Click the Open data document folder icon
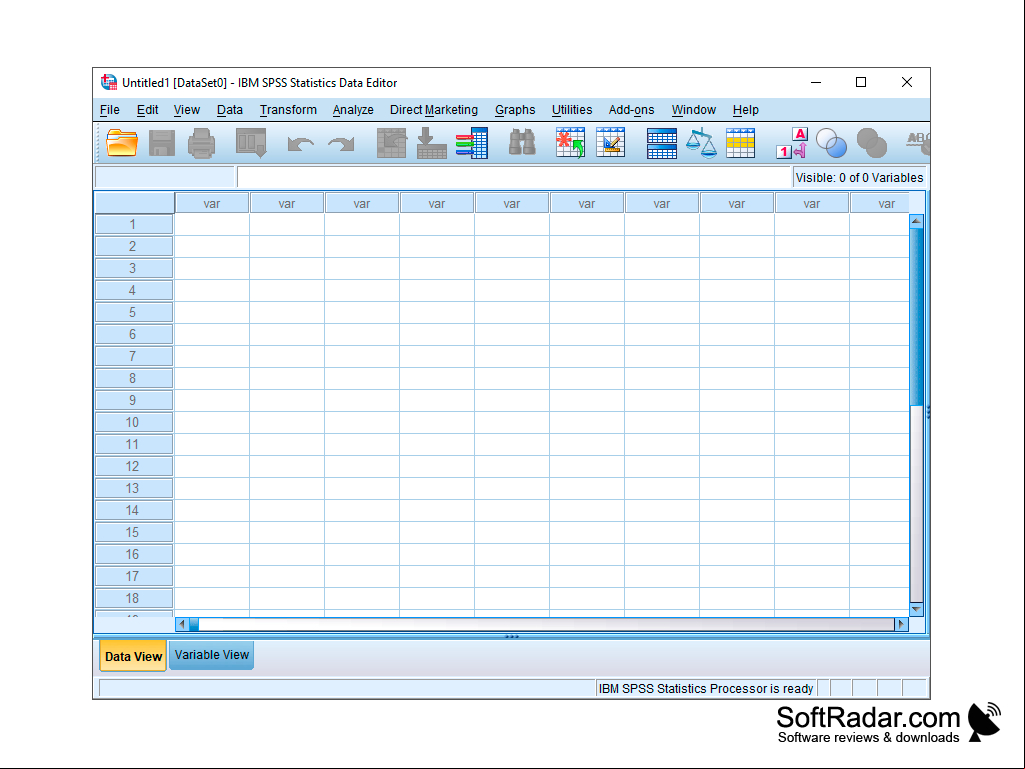This screenshot has height=769, width=1025. pos(122,143)
